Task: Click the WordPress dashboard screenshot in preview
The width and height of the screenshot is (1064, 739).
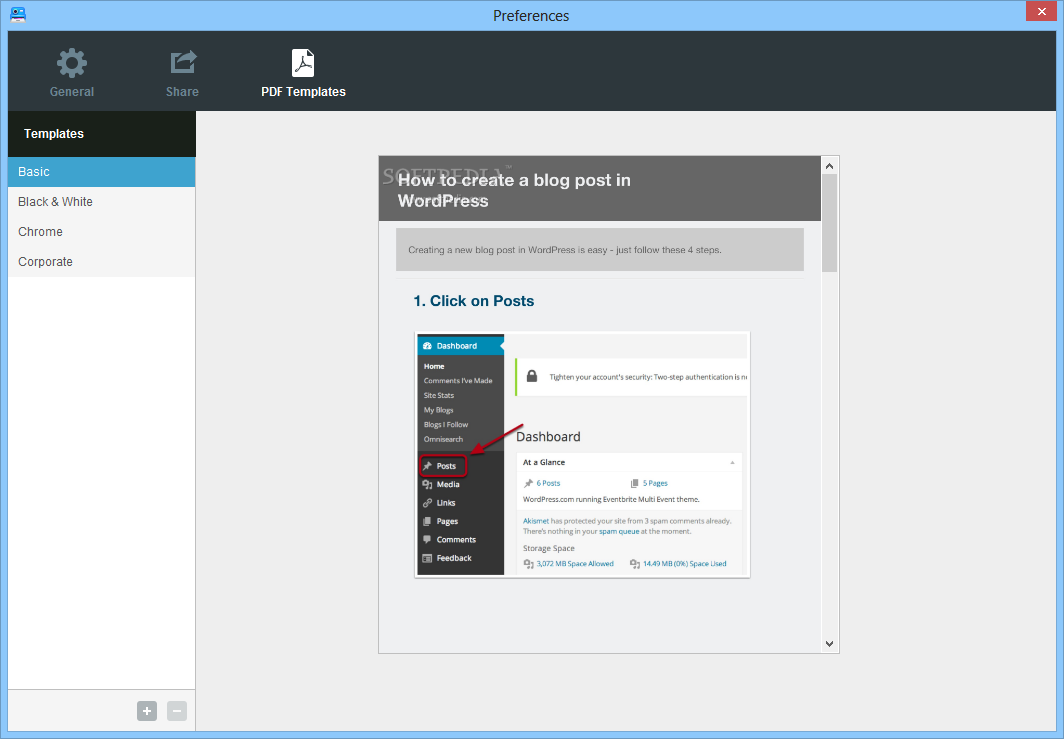Action: (x=582, y=454)
